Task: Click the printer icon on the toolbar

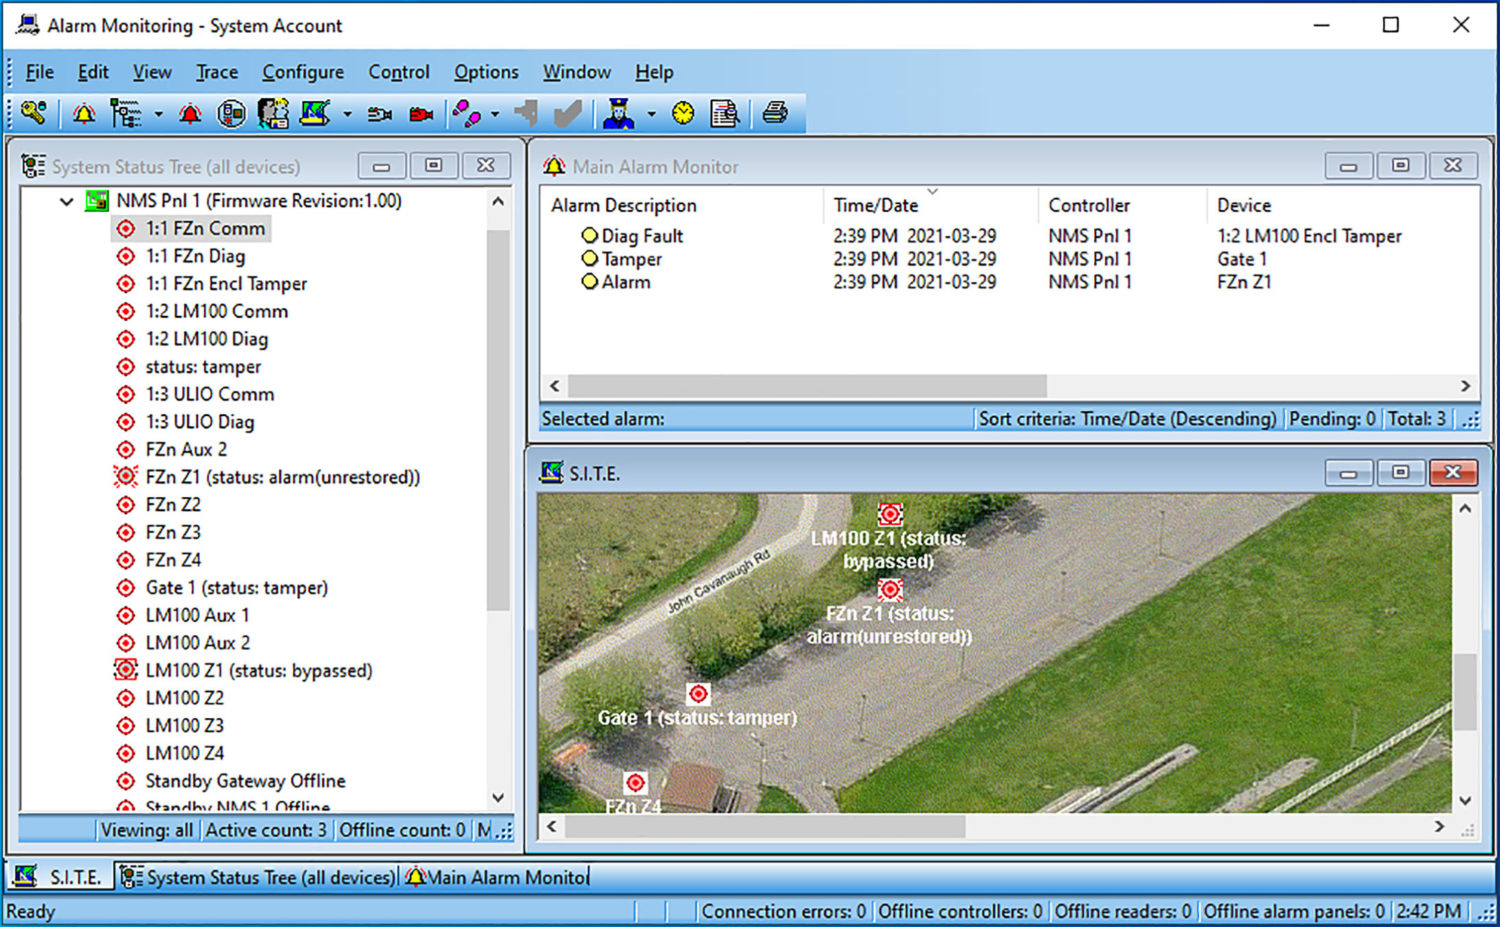Action: pyautogui.click(x=777, y=113)
